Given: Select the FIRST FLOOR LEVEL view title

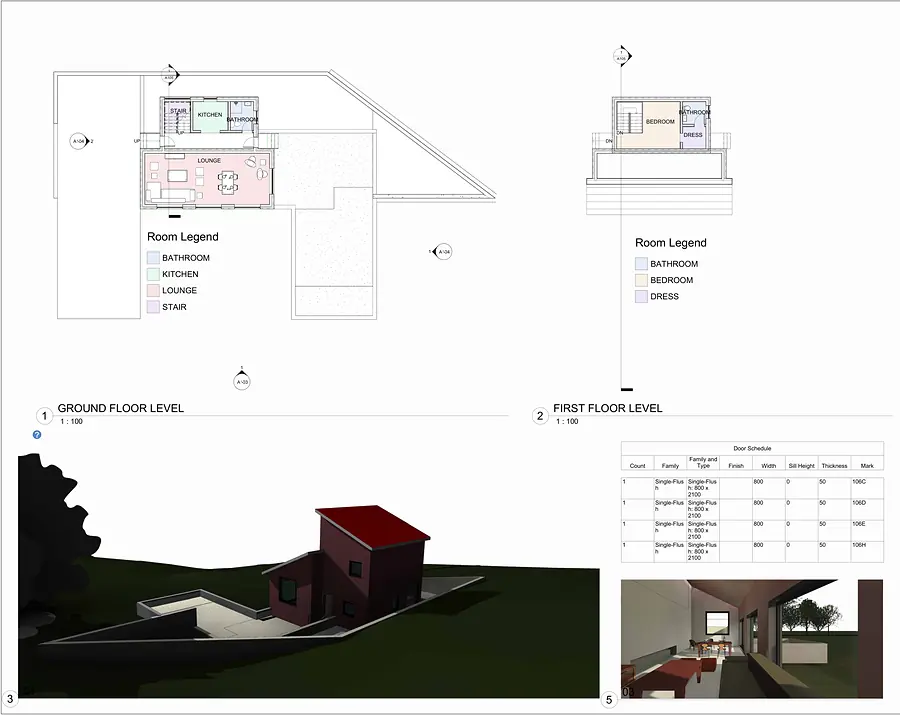Looking at the screenshot, I should tap(607, 408).
